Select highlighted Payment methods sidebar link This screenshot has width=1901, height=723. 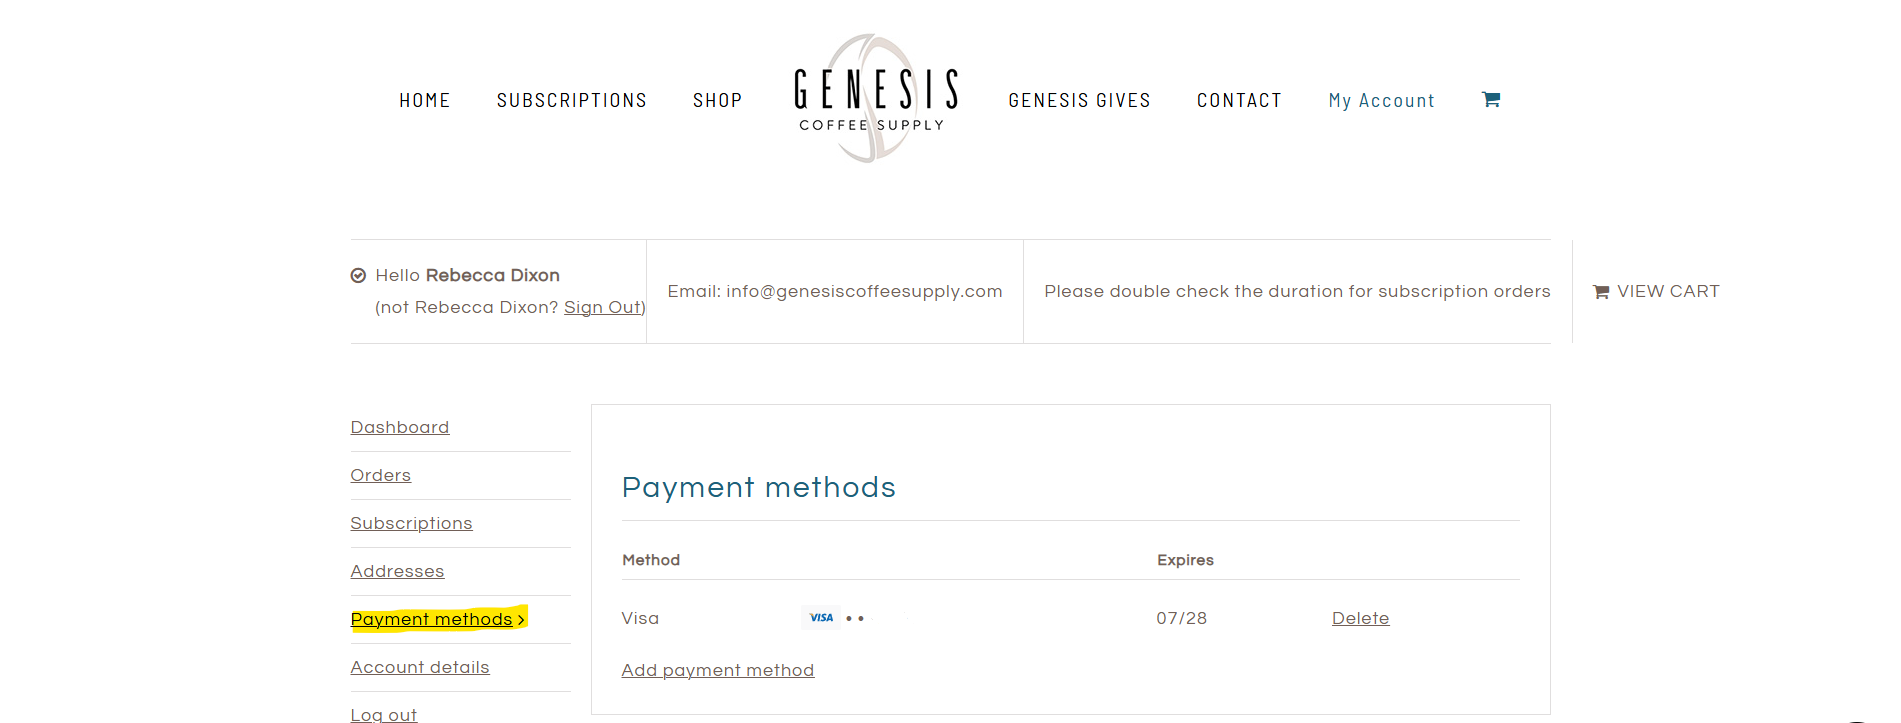coord(432,620)
